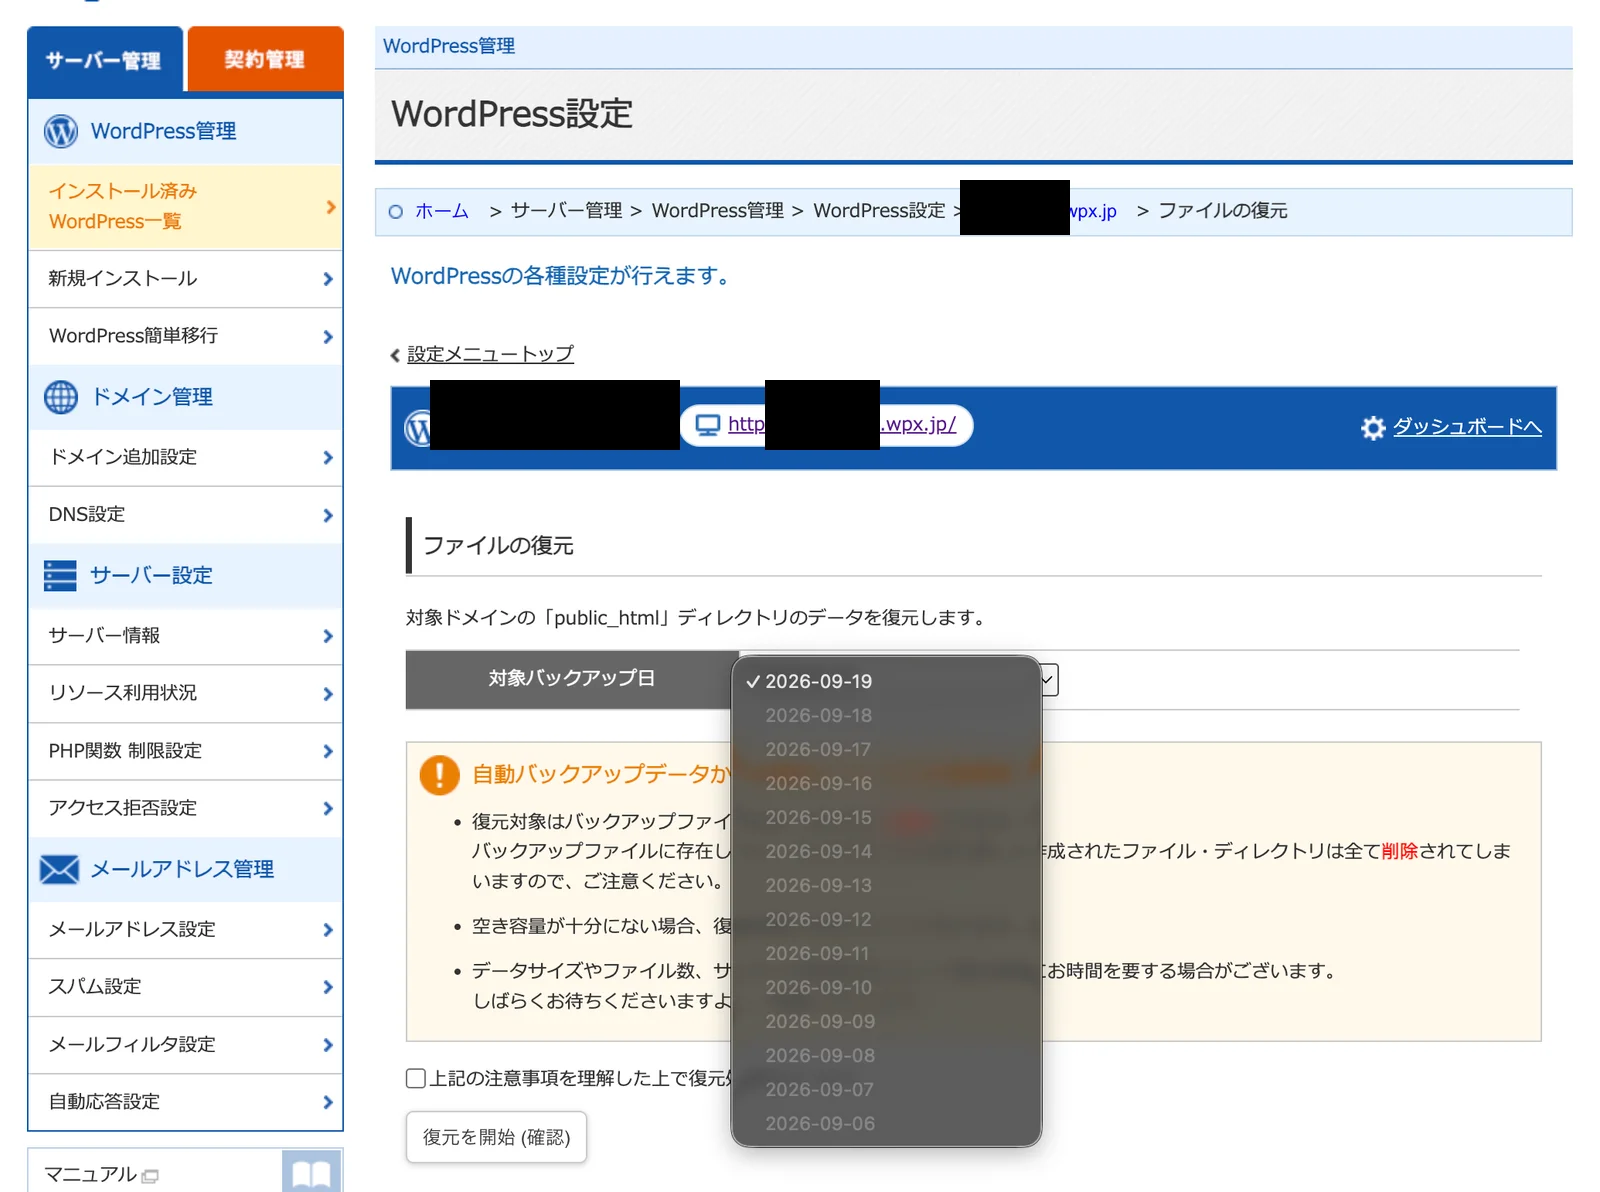The image size is (1600, 1192).
Task: Click the server stack icon beside サーバー設定
Action: tap(60, 575)
